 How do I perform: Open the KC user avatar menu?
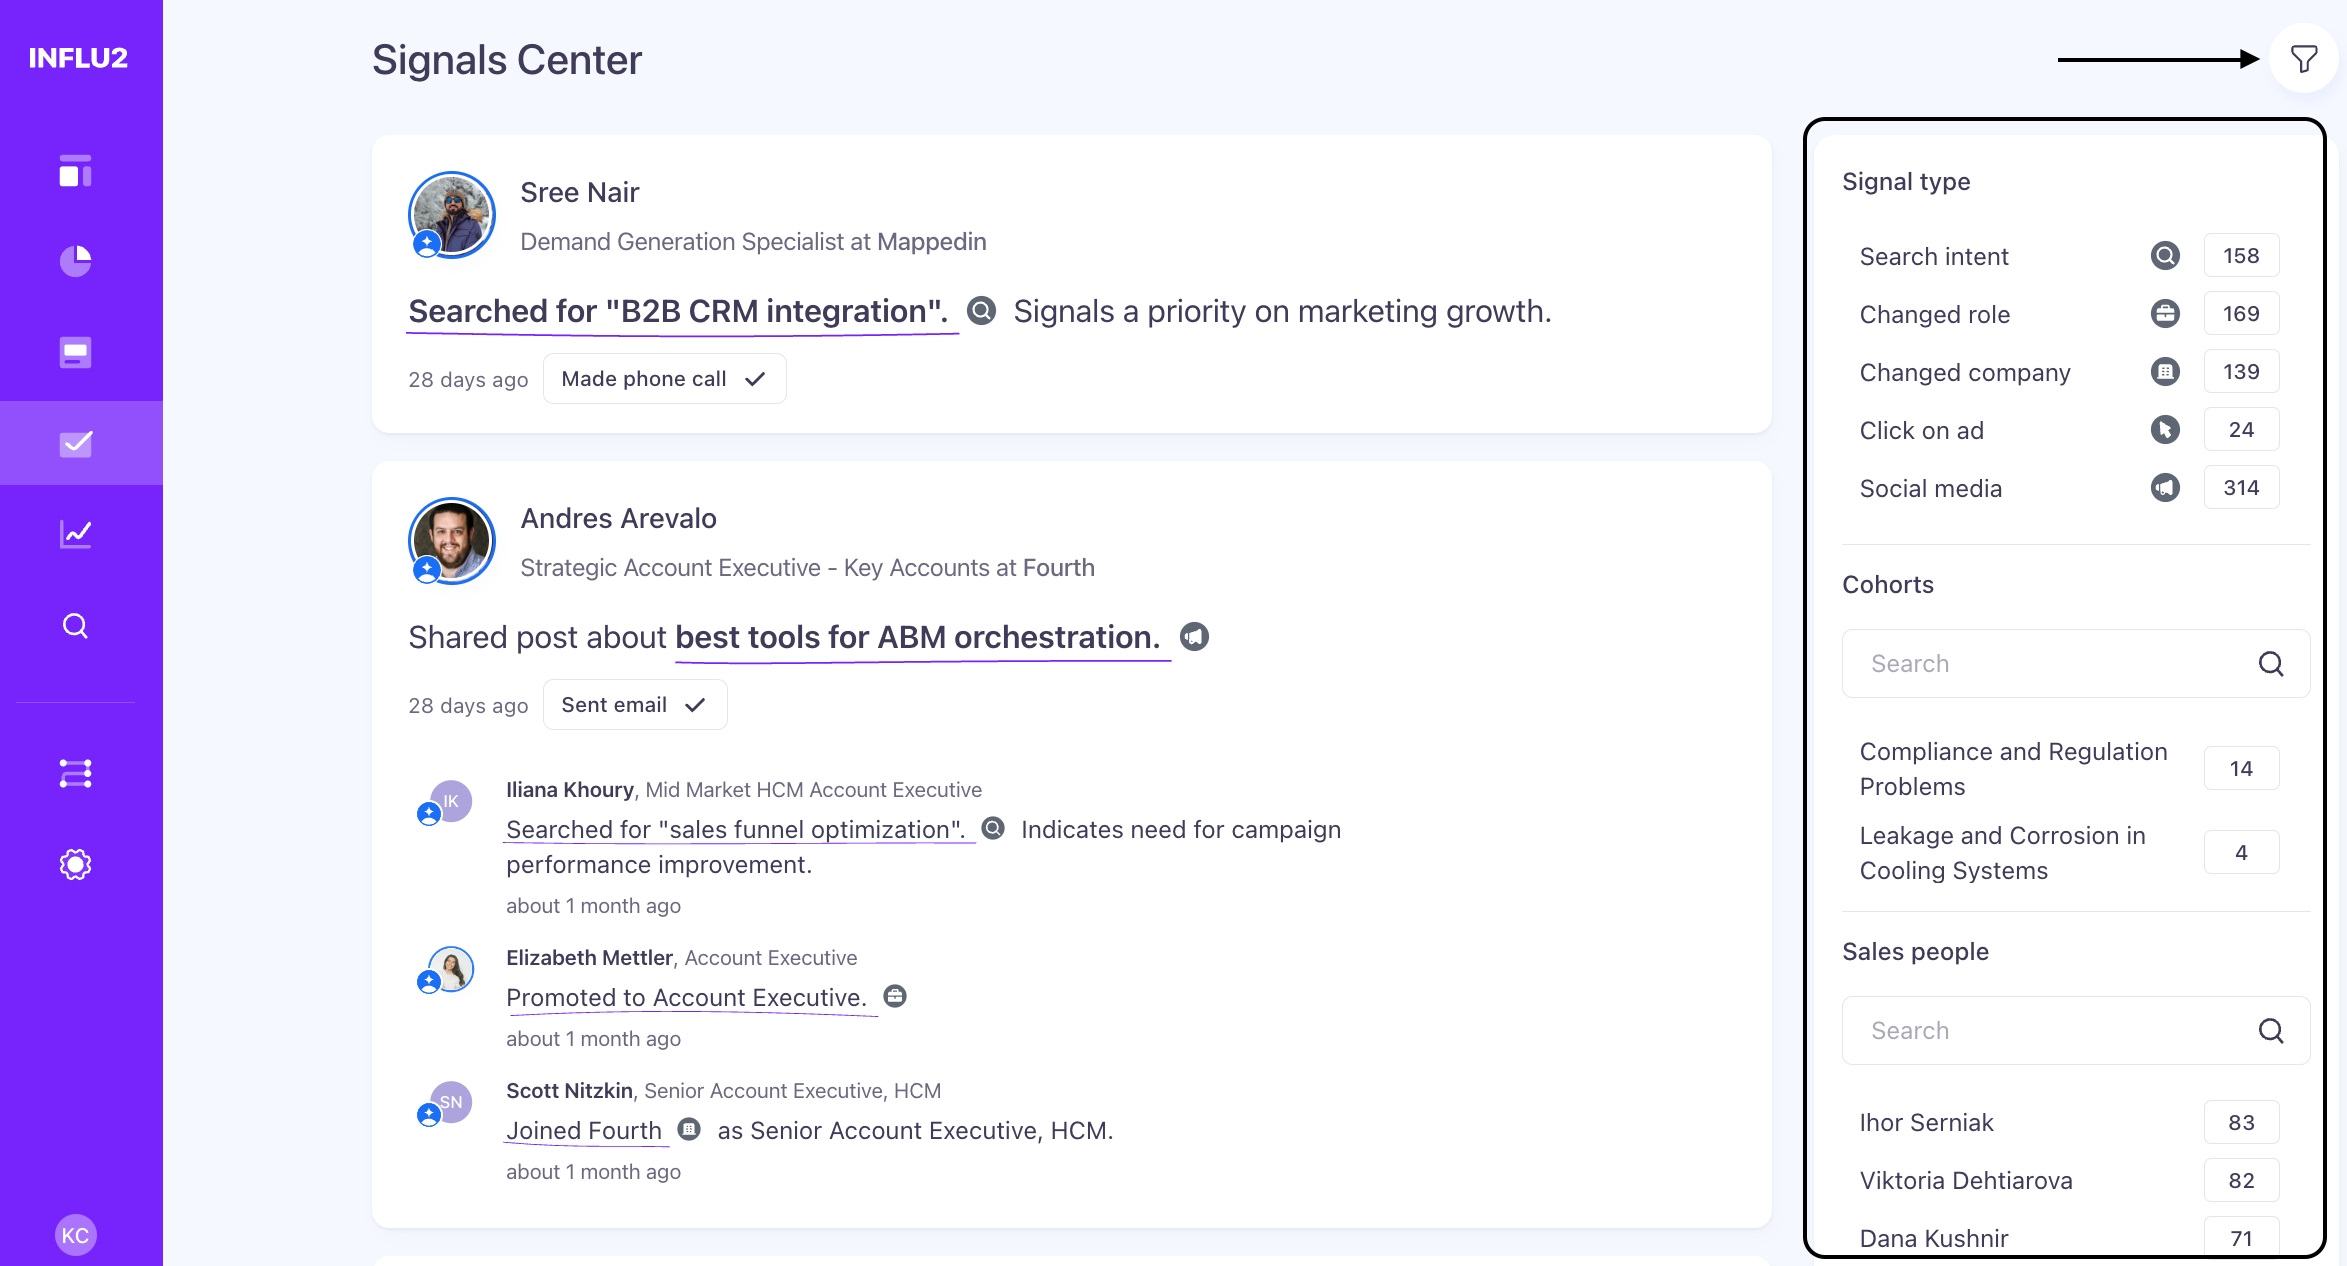click(x=75, y=1235)
